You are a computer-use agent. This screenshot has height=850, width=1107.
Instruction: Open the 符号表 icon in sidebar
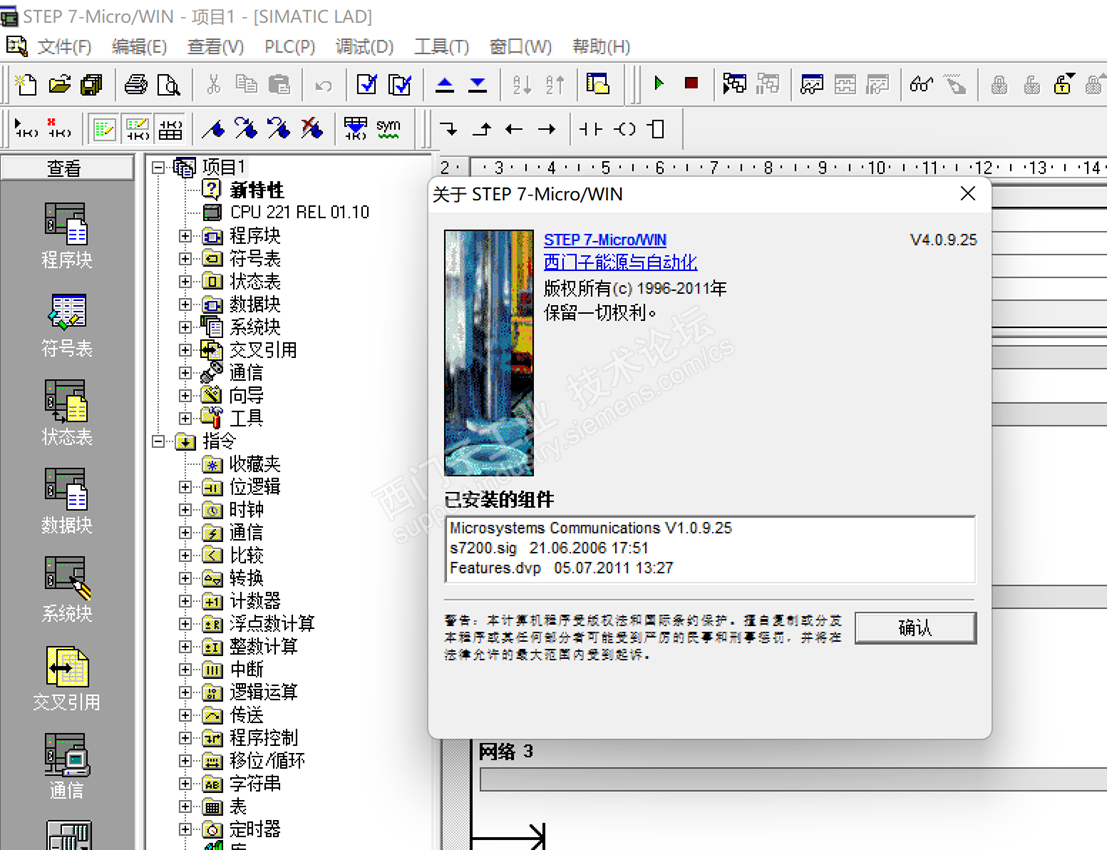66,313
